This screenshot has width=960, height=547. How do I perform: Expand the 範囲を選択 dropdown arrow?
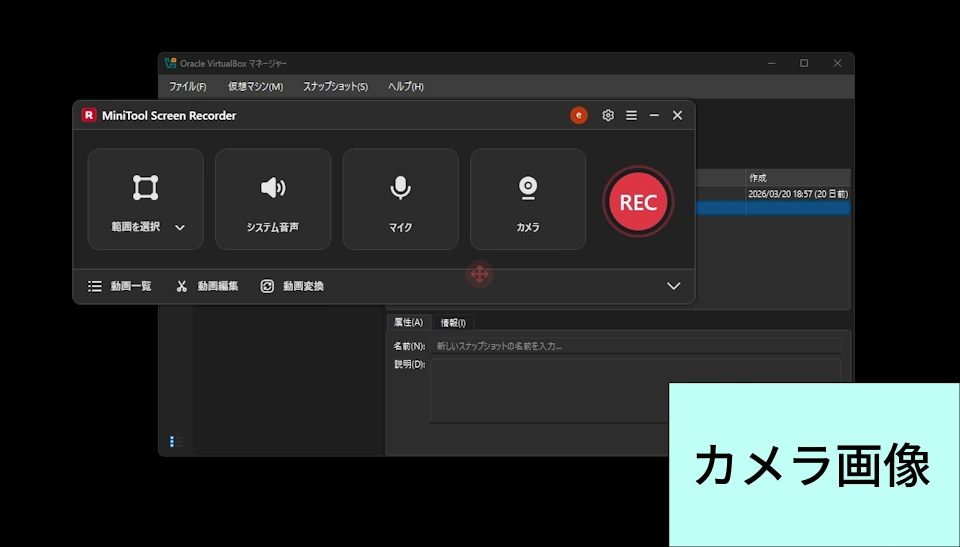(179, 227)
